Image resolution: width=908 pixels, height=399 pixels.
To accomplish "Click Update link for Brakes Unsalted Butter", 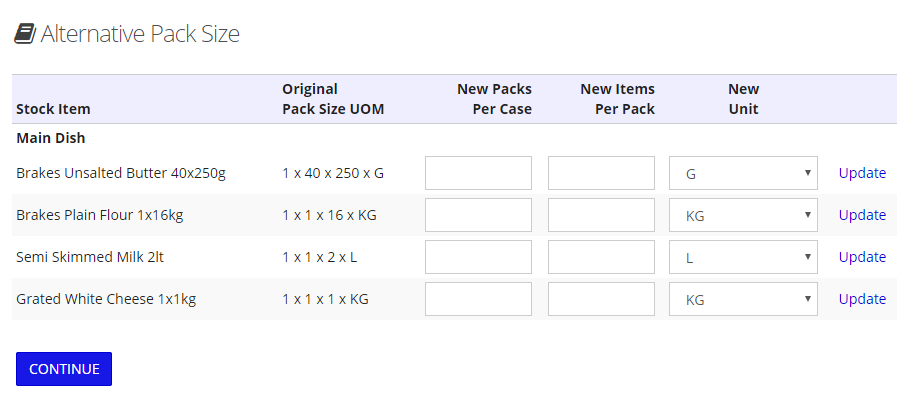I will point(862,173).
